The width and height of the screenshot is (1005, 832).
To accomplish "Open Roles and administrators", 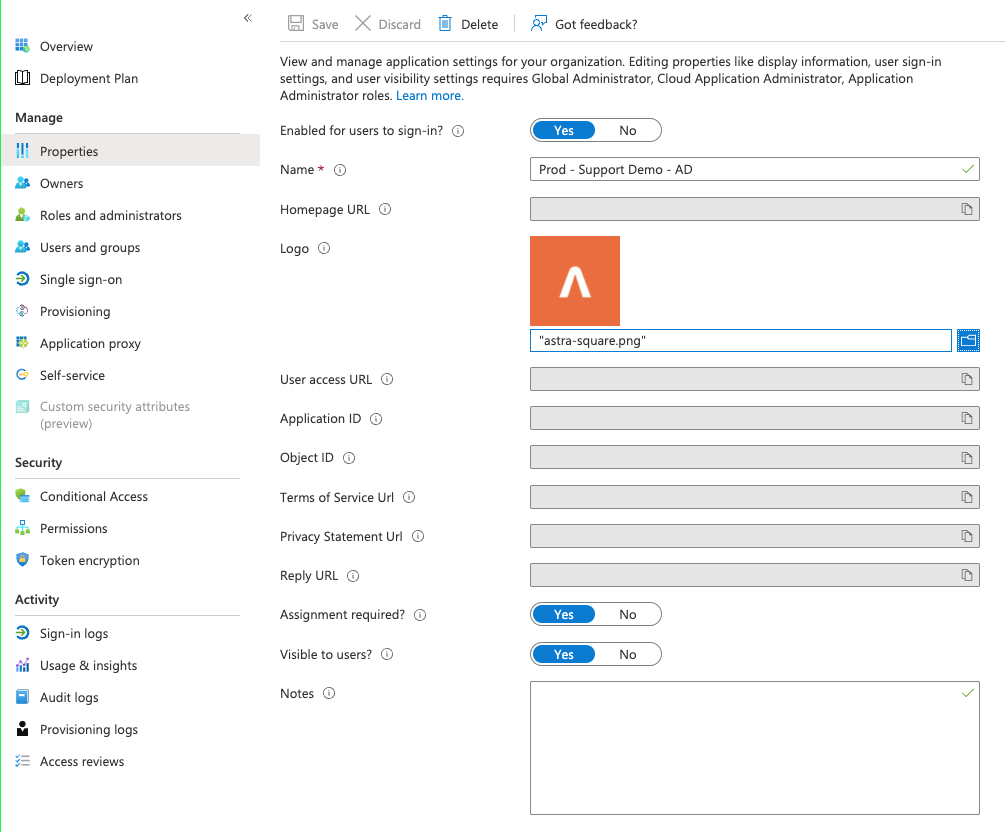I will coord(110,215).
